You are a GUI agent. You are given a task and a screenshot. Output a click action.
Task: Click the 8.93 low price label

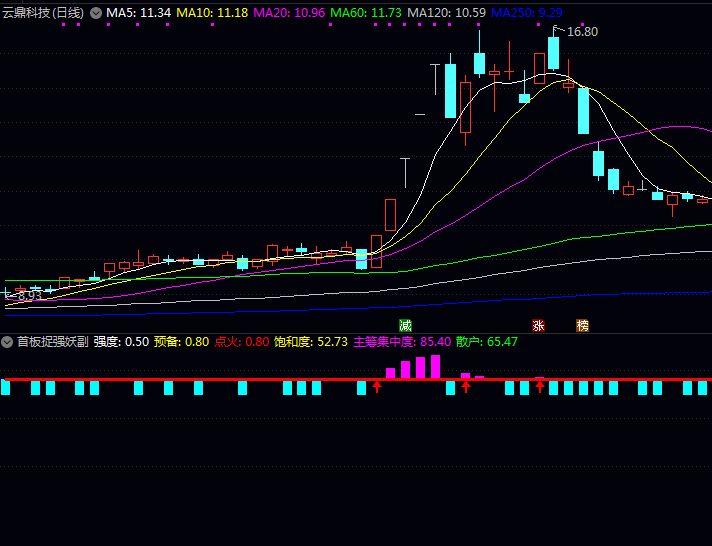click(28, 296)
